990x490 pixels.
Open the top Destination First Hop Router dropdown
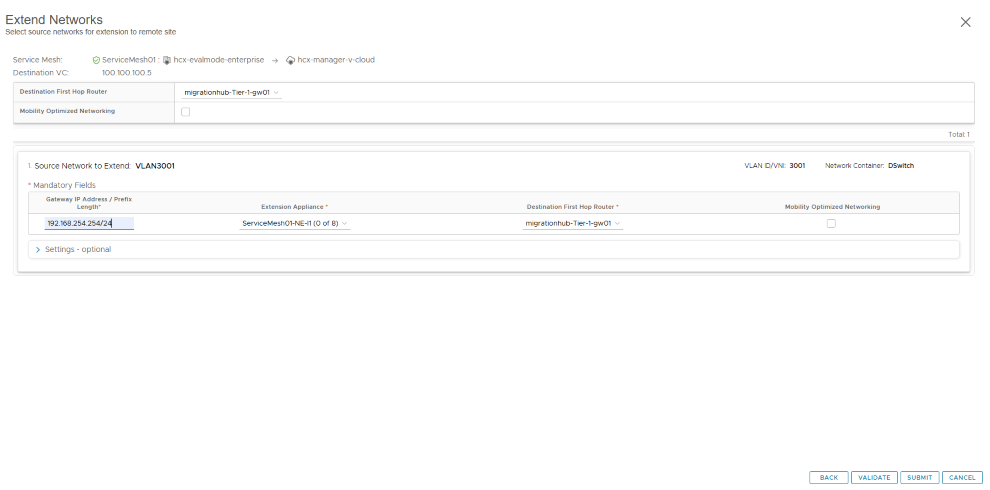click(x=232, y=92)
